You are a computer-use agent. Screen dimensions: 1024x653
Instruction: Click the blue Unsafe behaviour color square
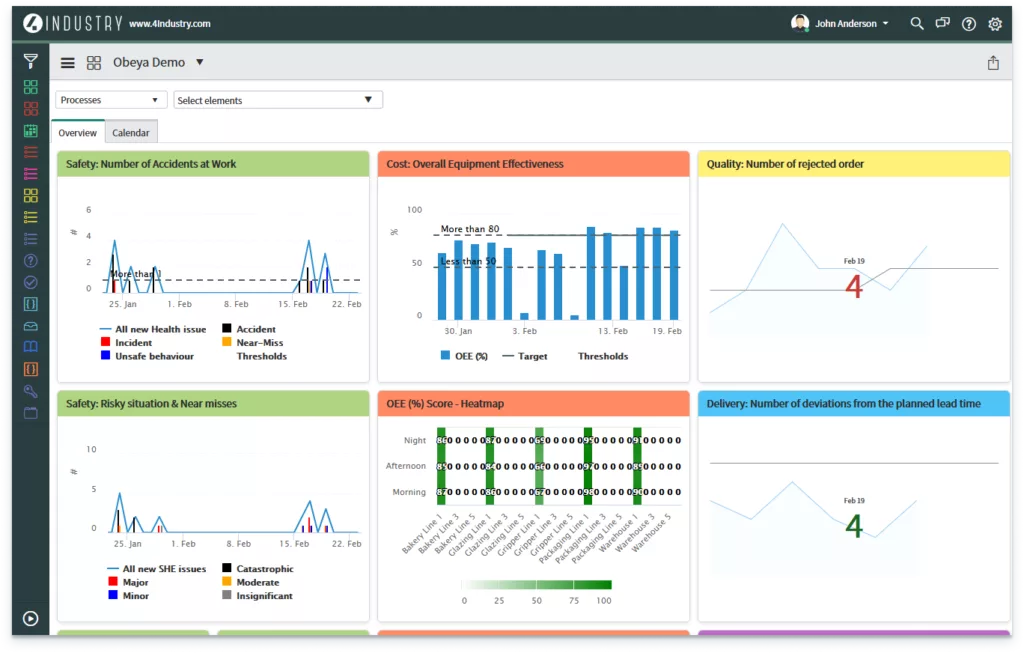coord(105,355)
